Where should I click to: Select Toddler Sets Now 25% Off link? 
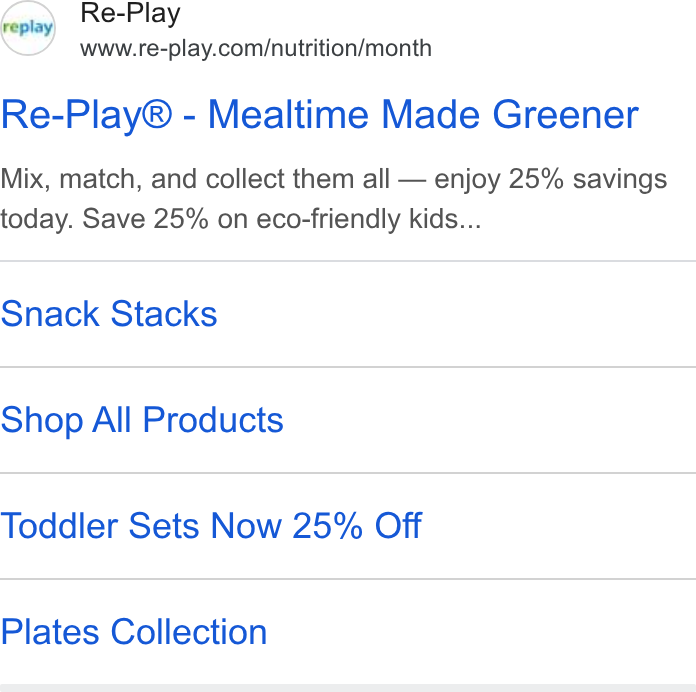[x=211, y=526]
